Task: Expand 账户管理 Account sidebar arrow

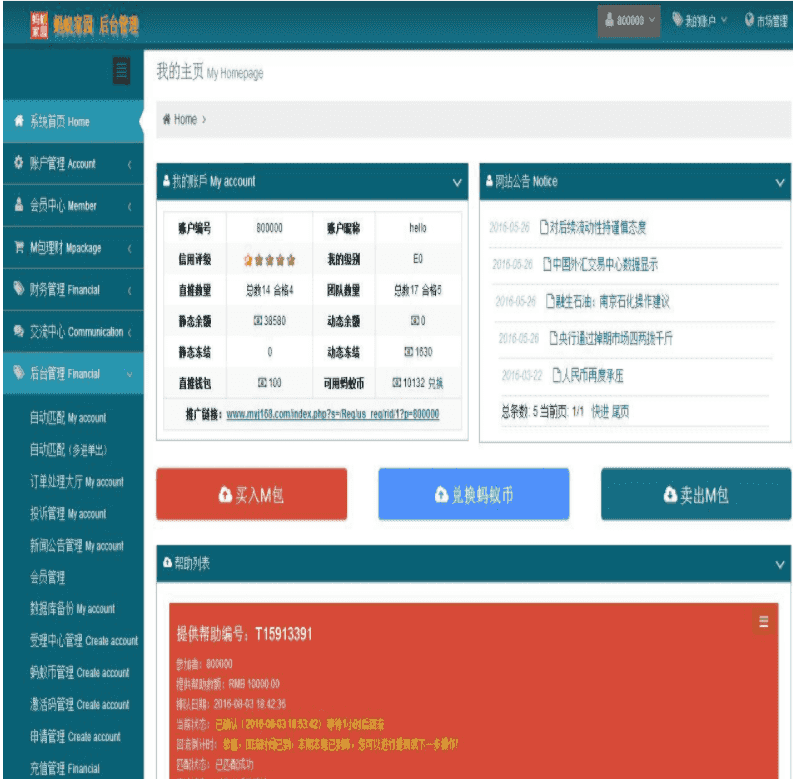Action: click(x=129, y=164)
